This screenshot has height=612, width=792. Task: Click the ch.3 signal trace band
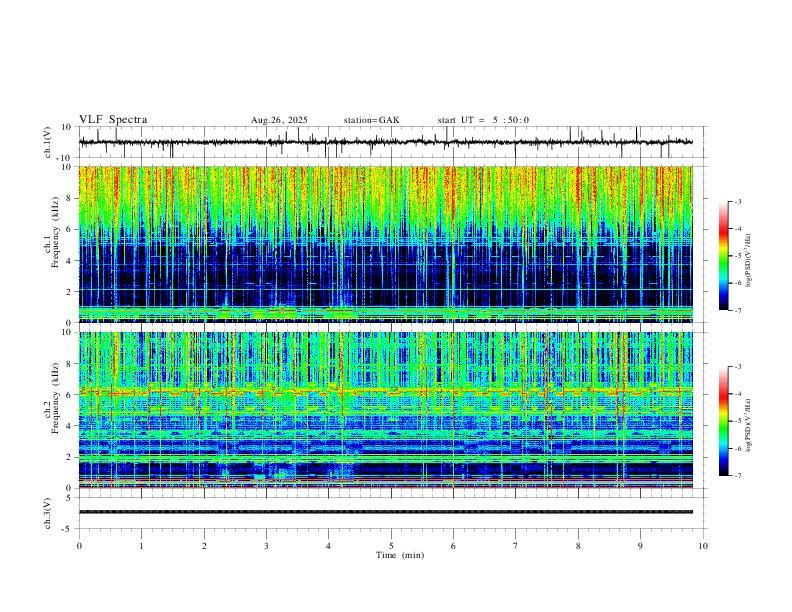point(386,512)
